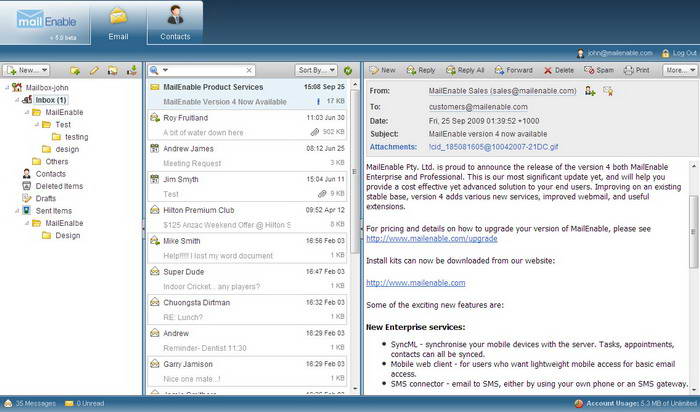Forward the open message
The width and height of the screenshot is (700, 412).
[513, 70]
